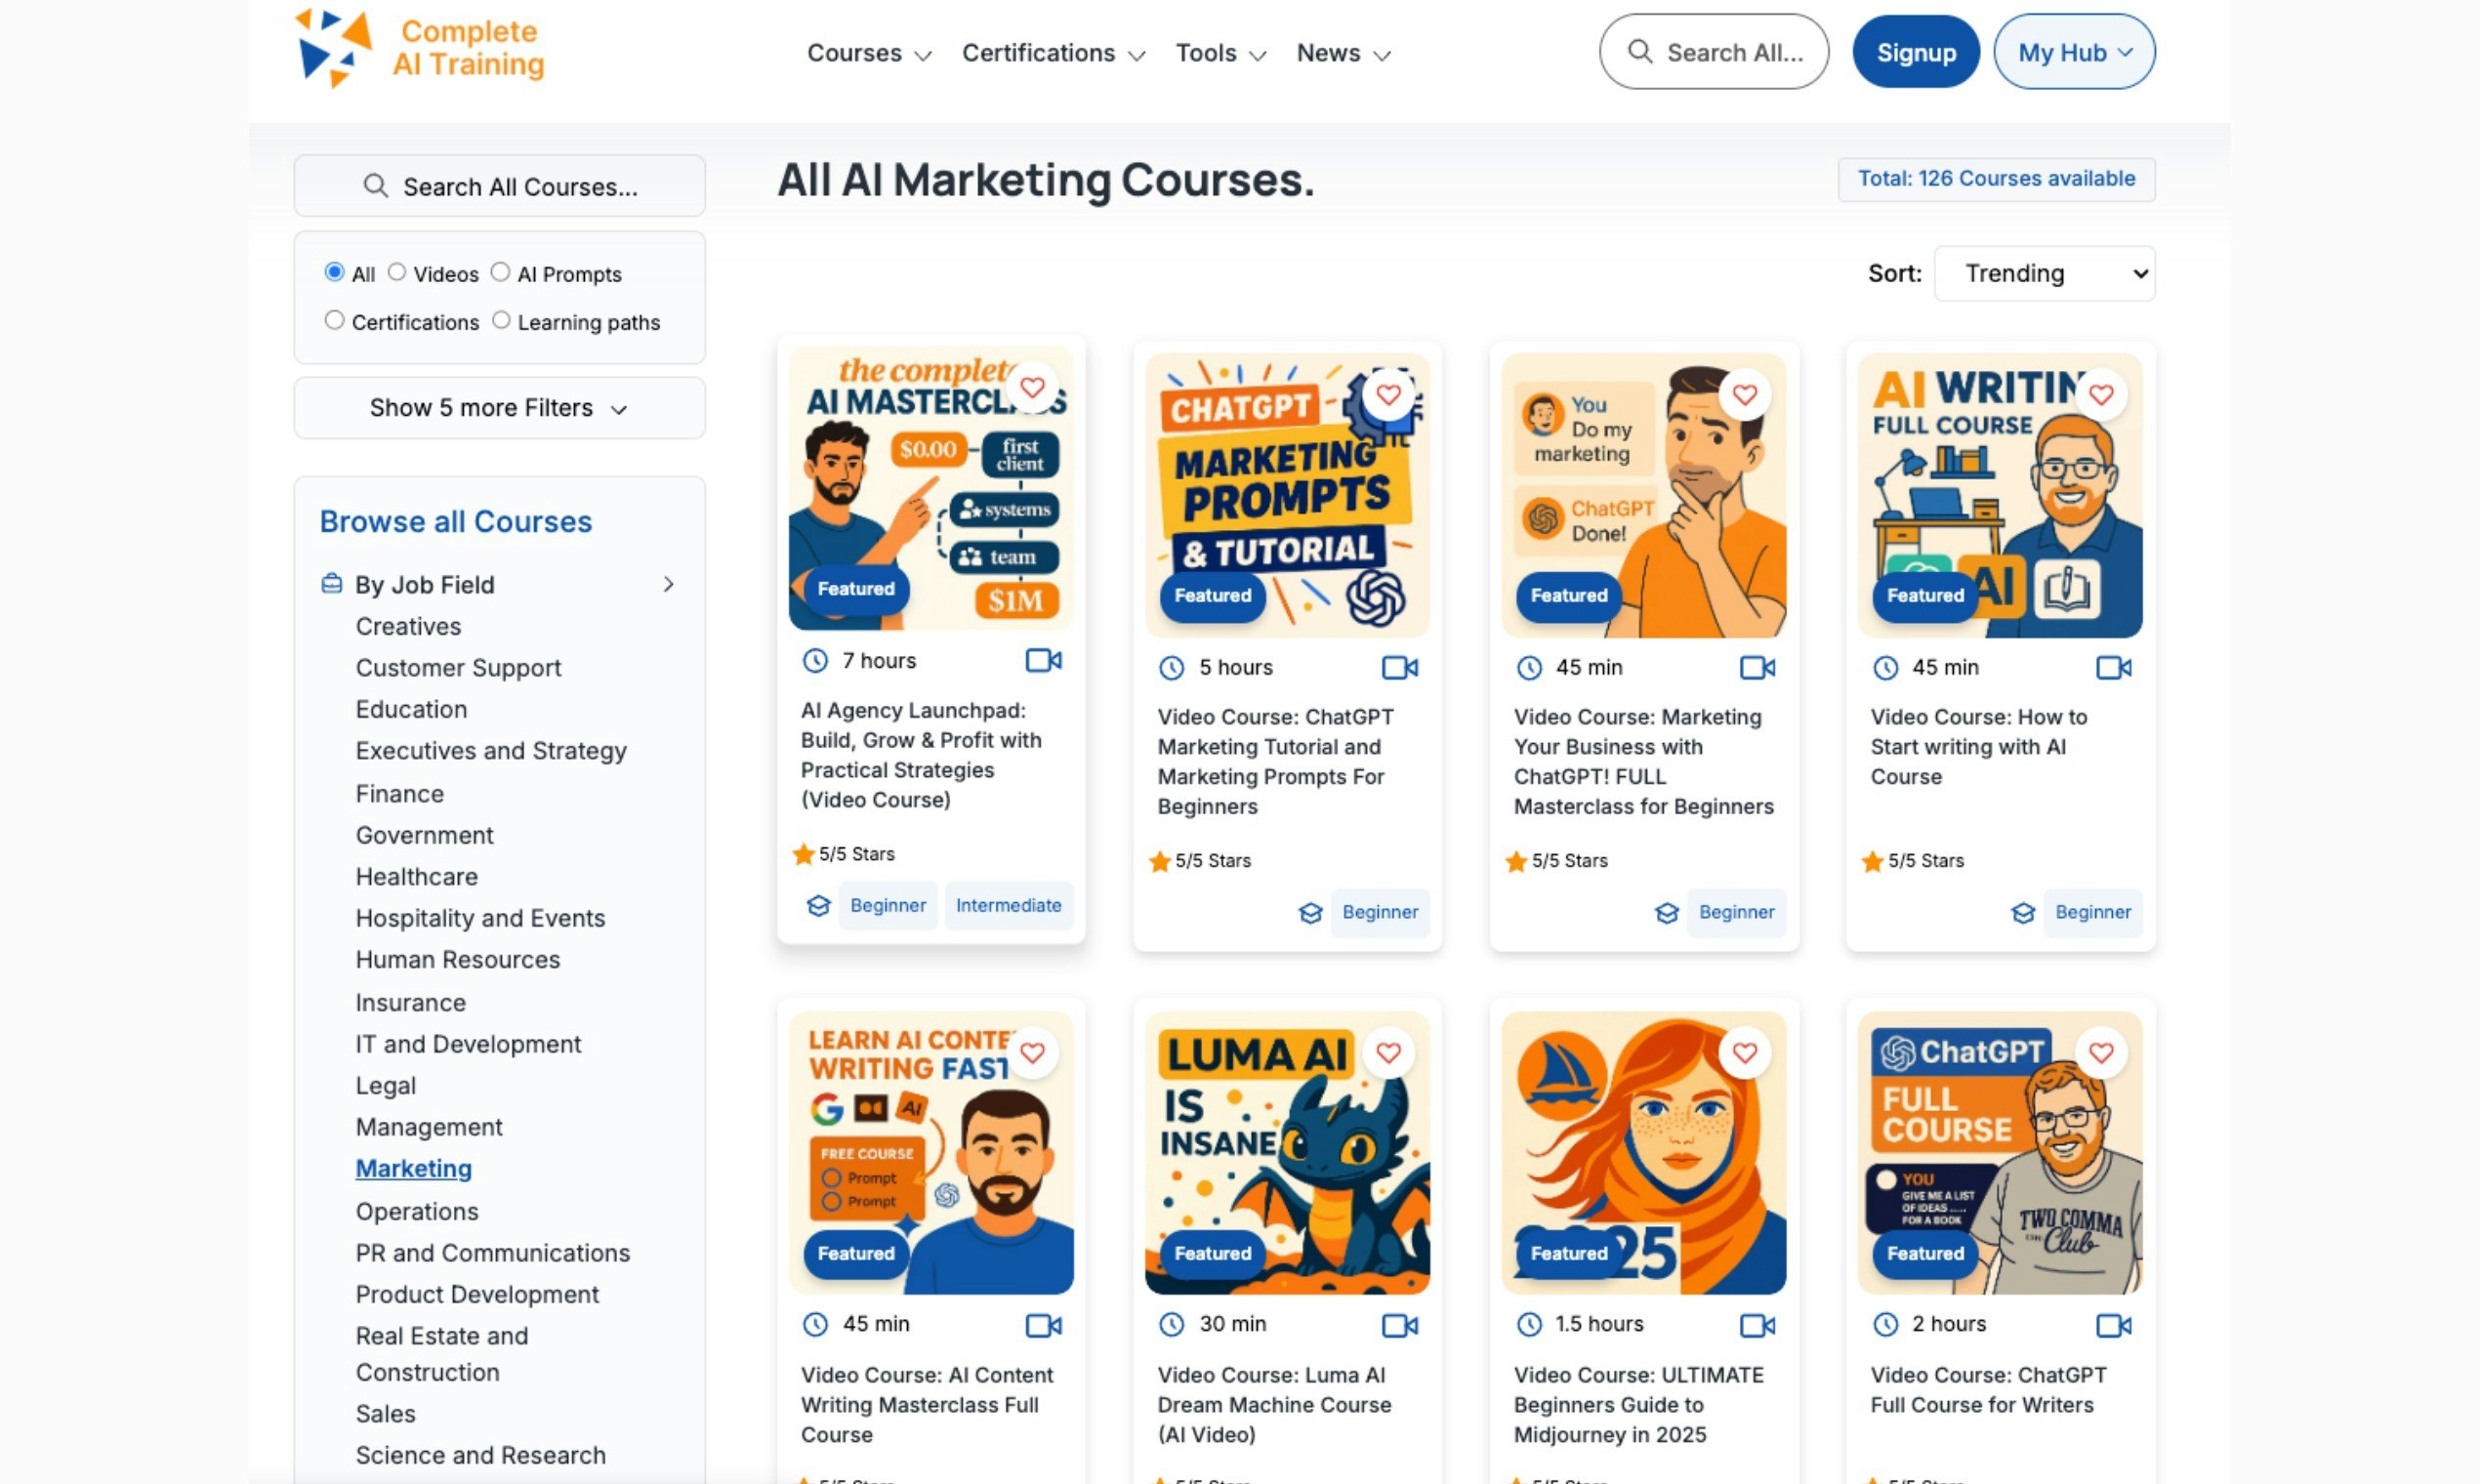Click the heart icon on ChatGPT Marketing Prompts course

coord(1389,394)
